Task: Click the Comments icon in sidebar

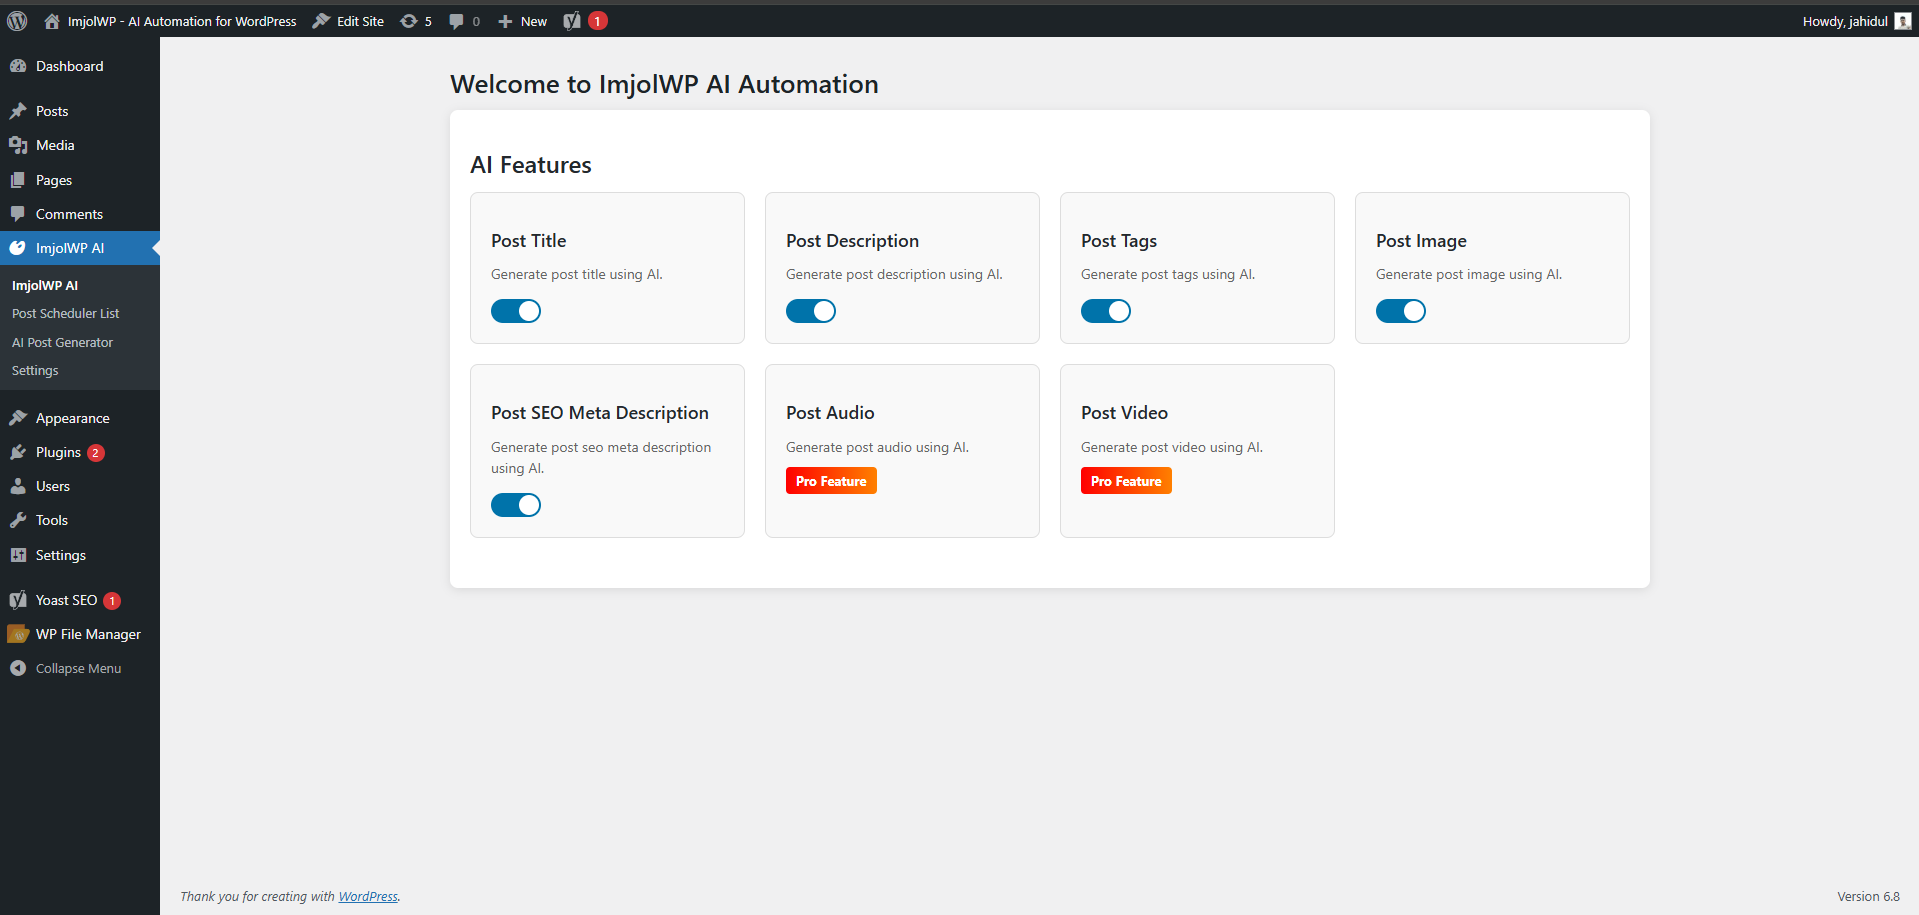Action: (18, 214)
